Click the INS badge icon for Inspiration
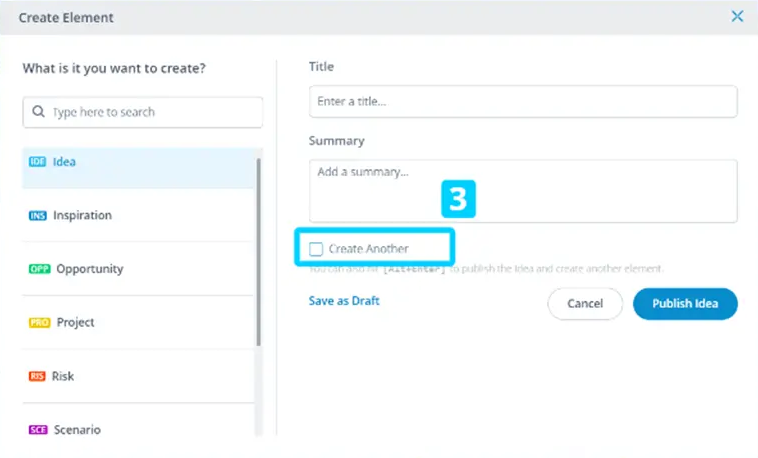The image size is (758, 458). (38, 216)
